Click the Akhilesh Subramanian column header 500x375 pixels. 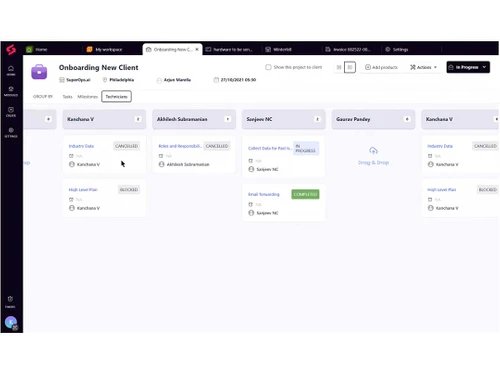[x=194, y=119]
